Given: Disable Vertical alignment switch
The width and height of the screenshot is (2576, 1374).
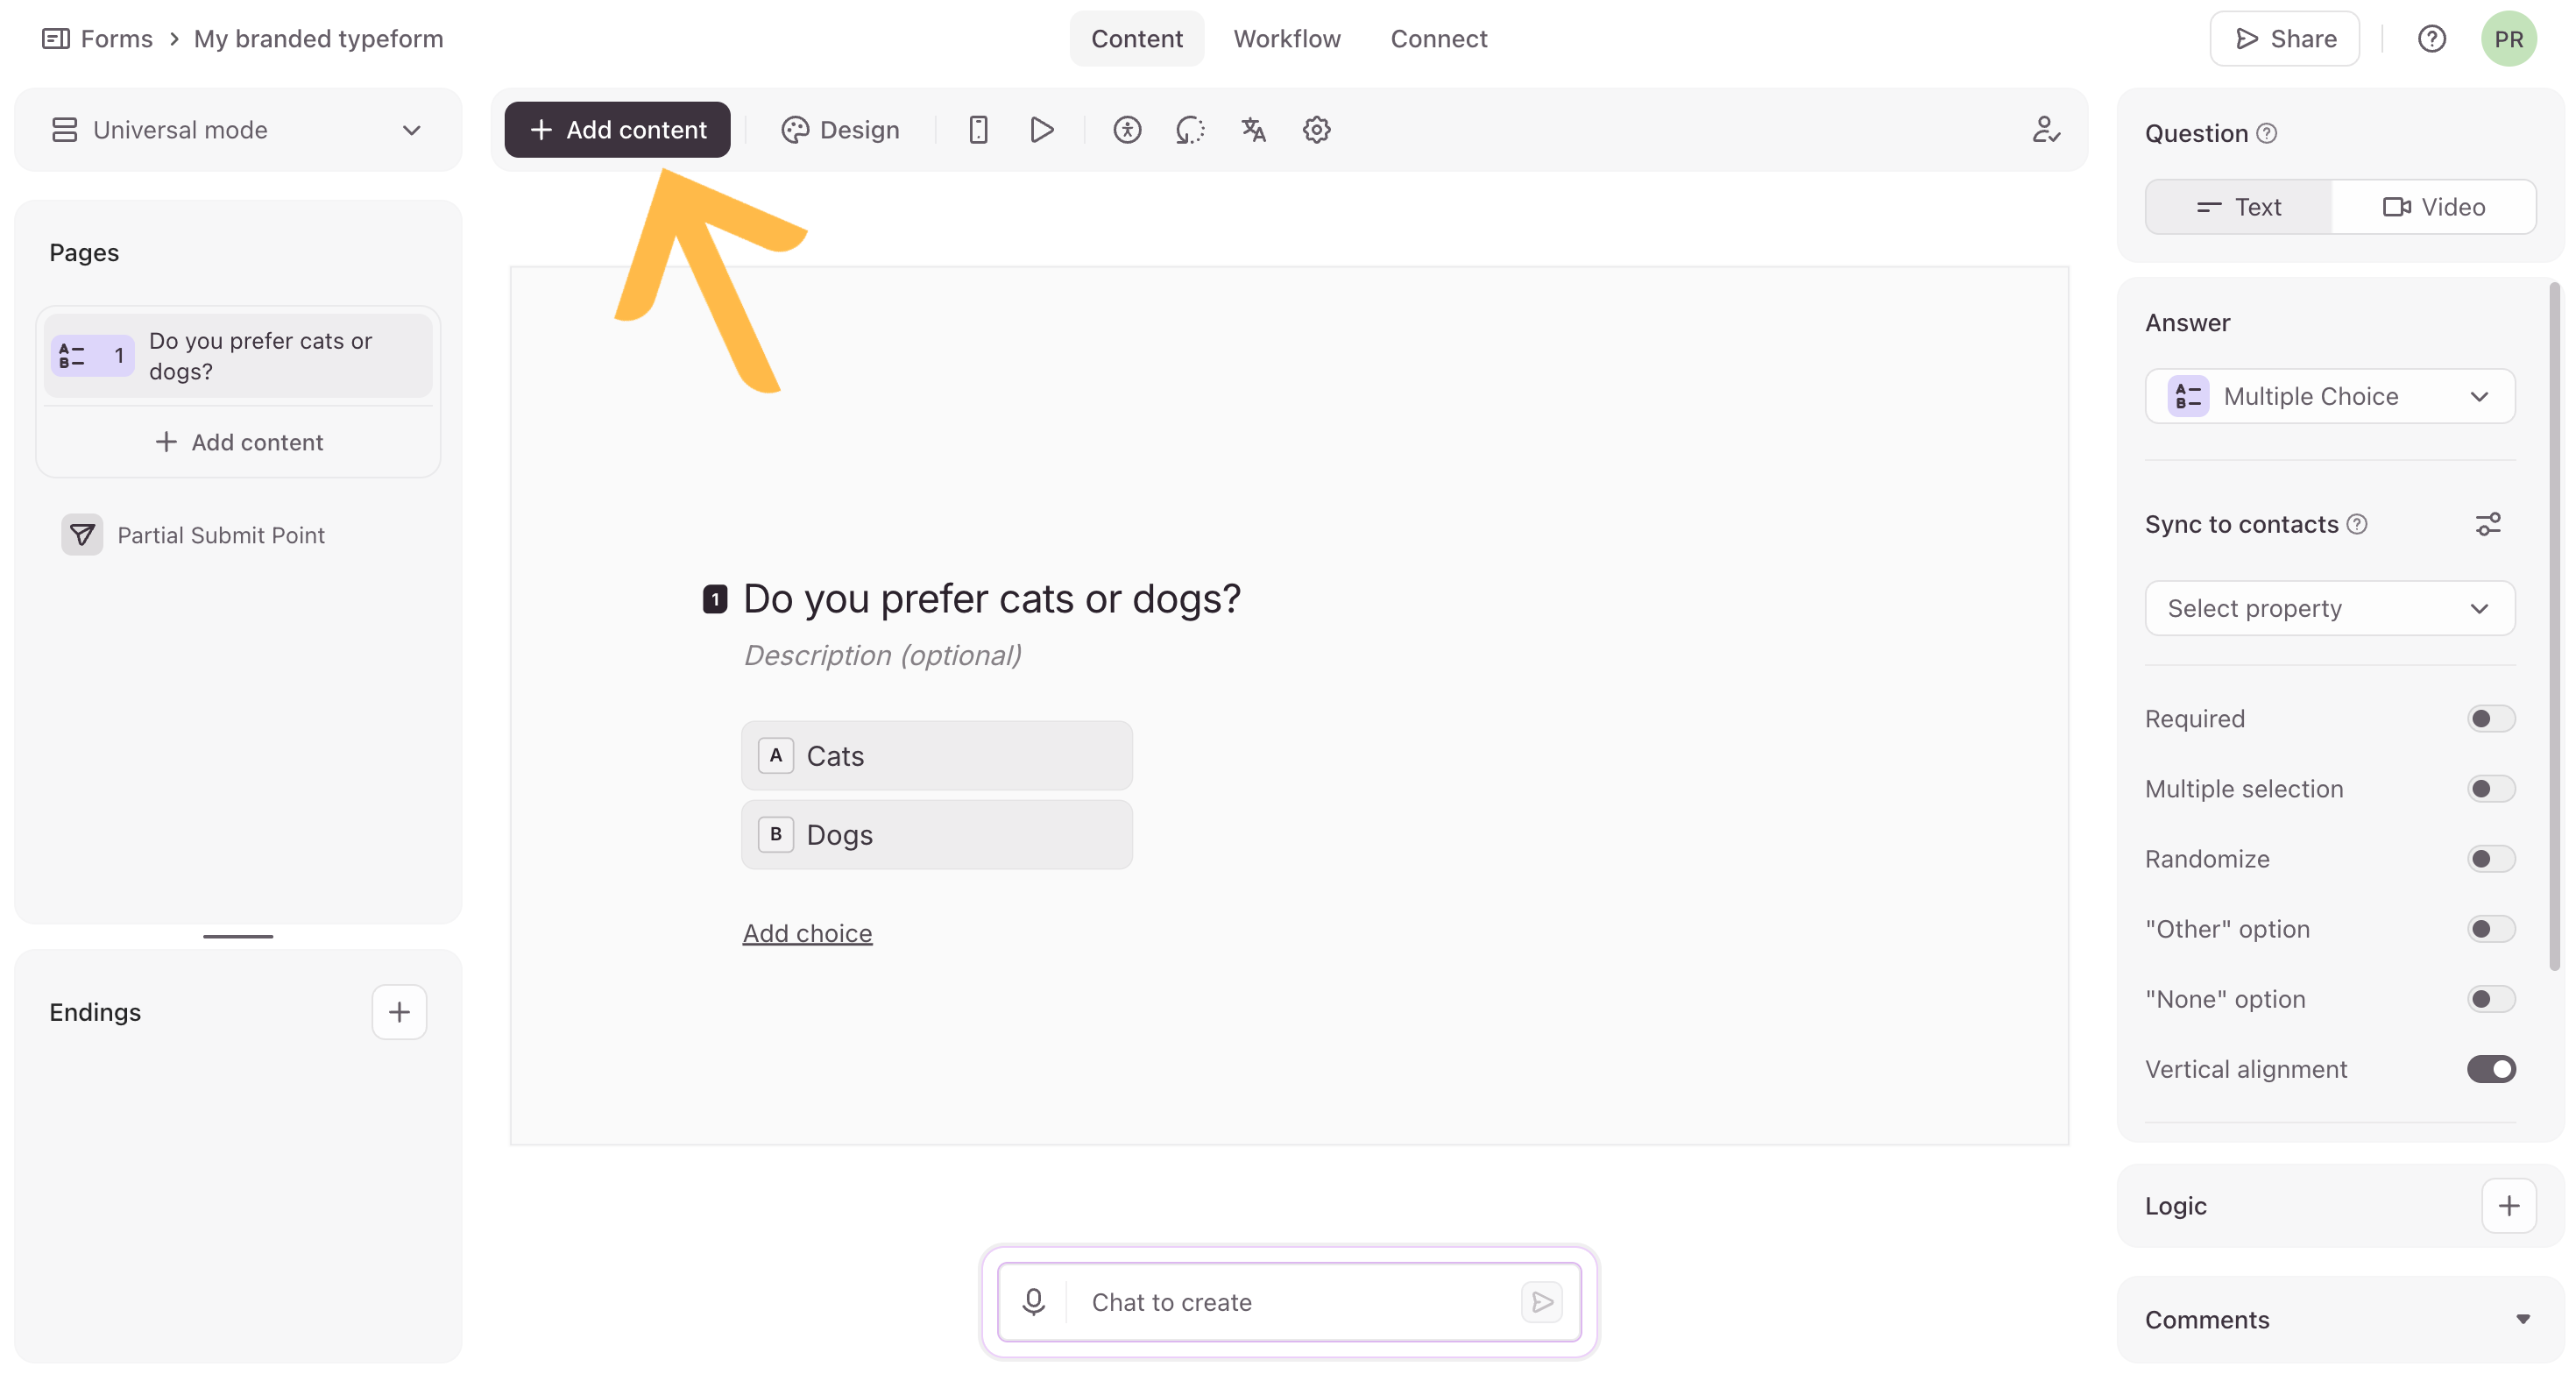Looking at the screenshot, I should (2490, 1068).
